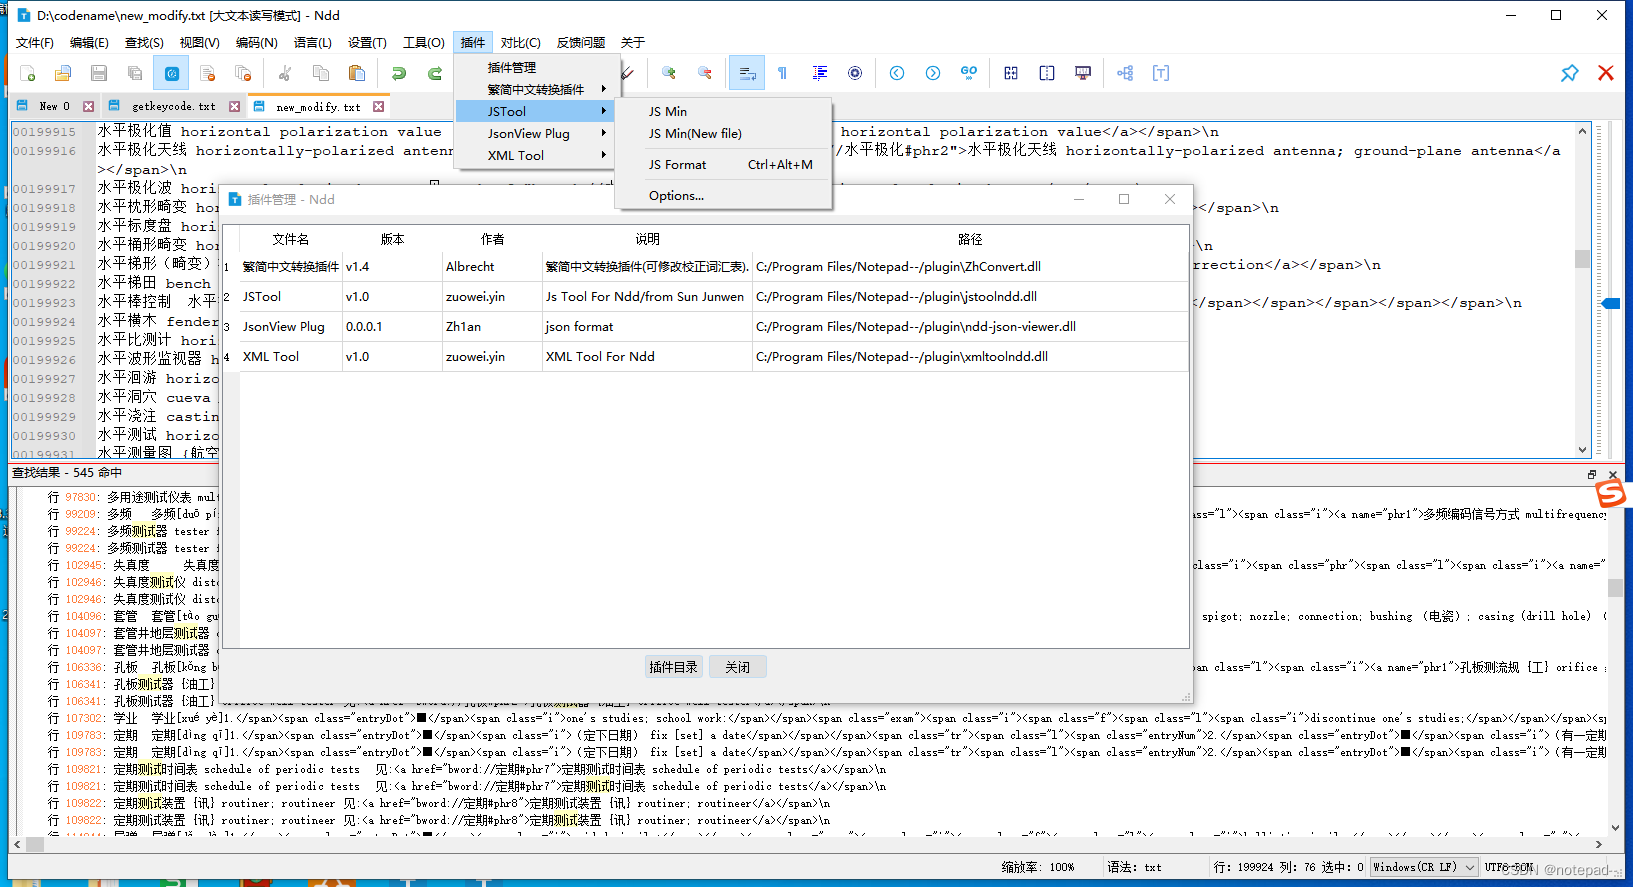This screenshot has width=1633, height=887.
Task: Open the Windows(CR LF) line ending dropdown
Action: (1424, 867)
